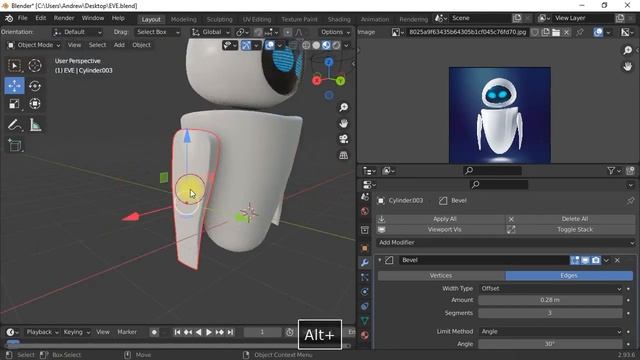The image size is (640, 360).
Task: Click the viewport pan hand icon
Action: (344, 123)
